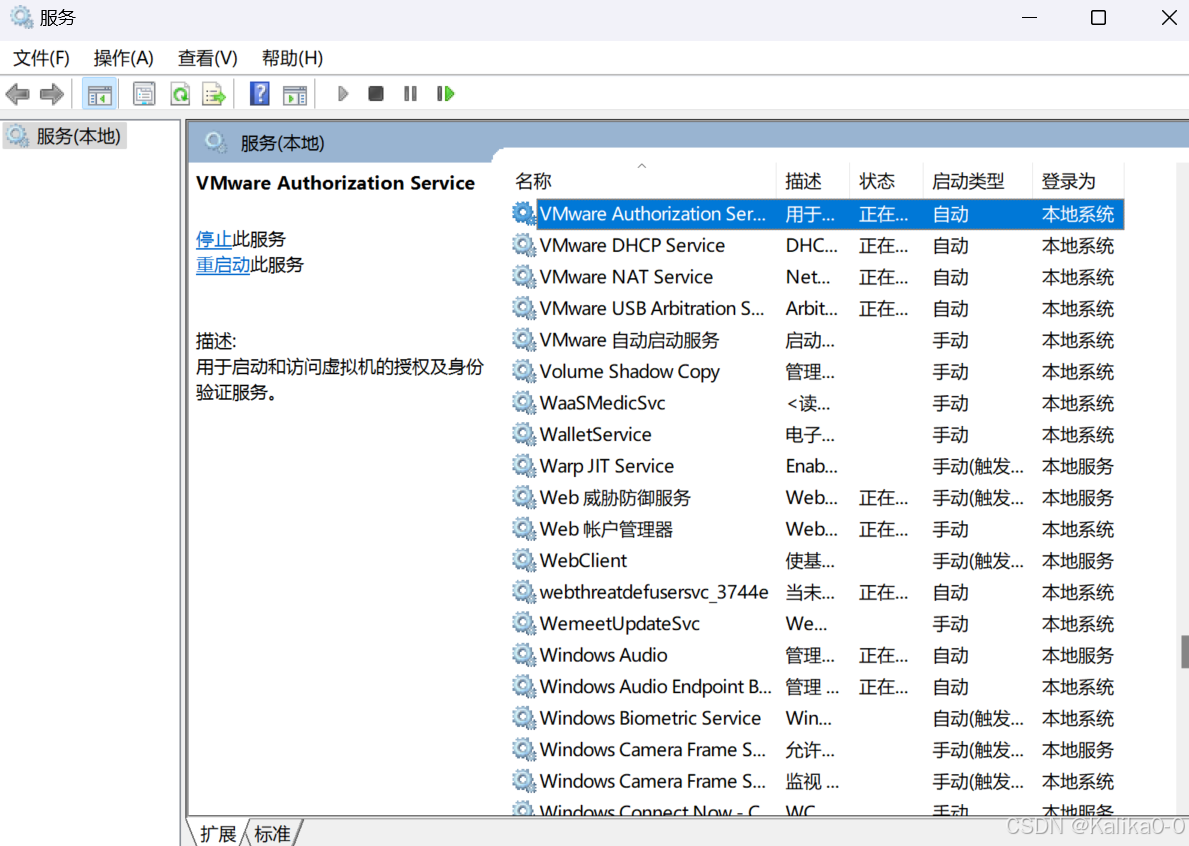
Task: Click gear icon of Windows Audio row
Action: [x=523, y=655]
